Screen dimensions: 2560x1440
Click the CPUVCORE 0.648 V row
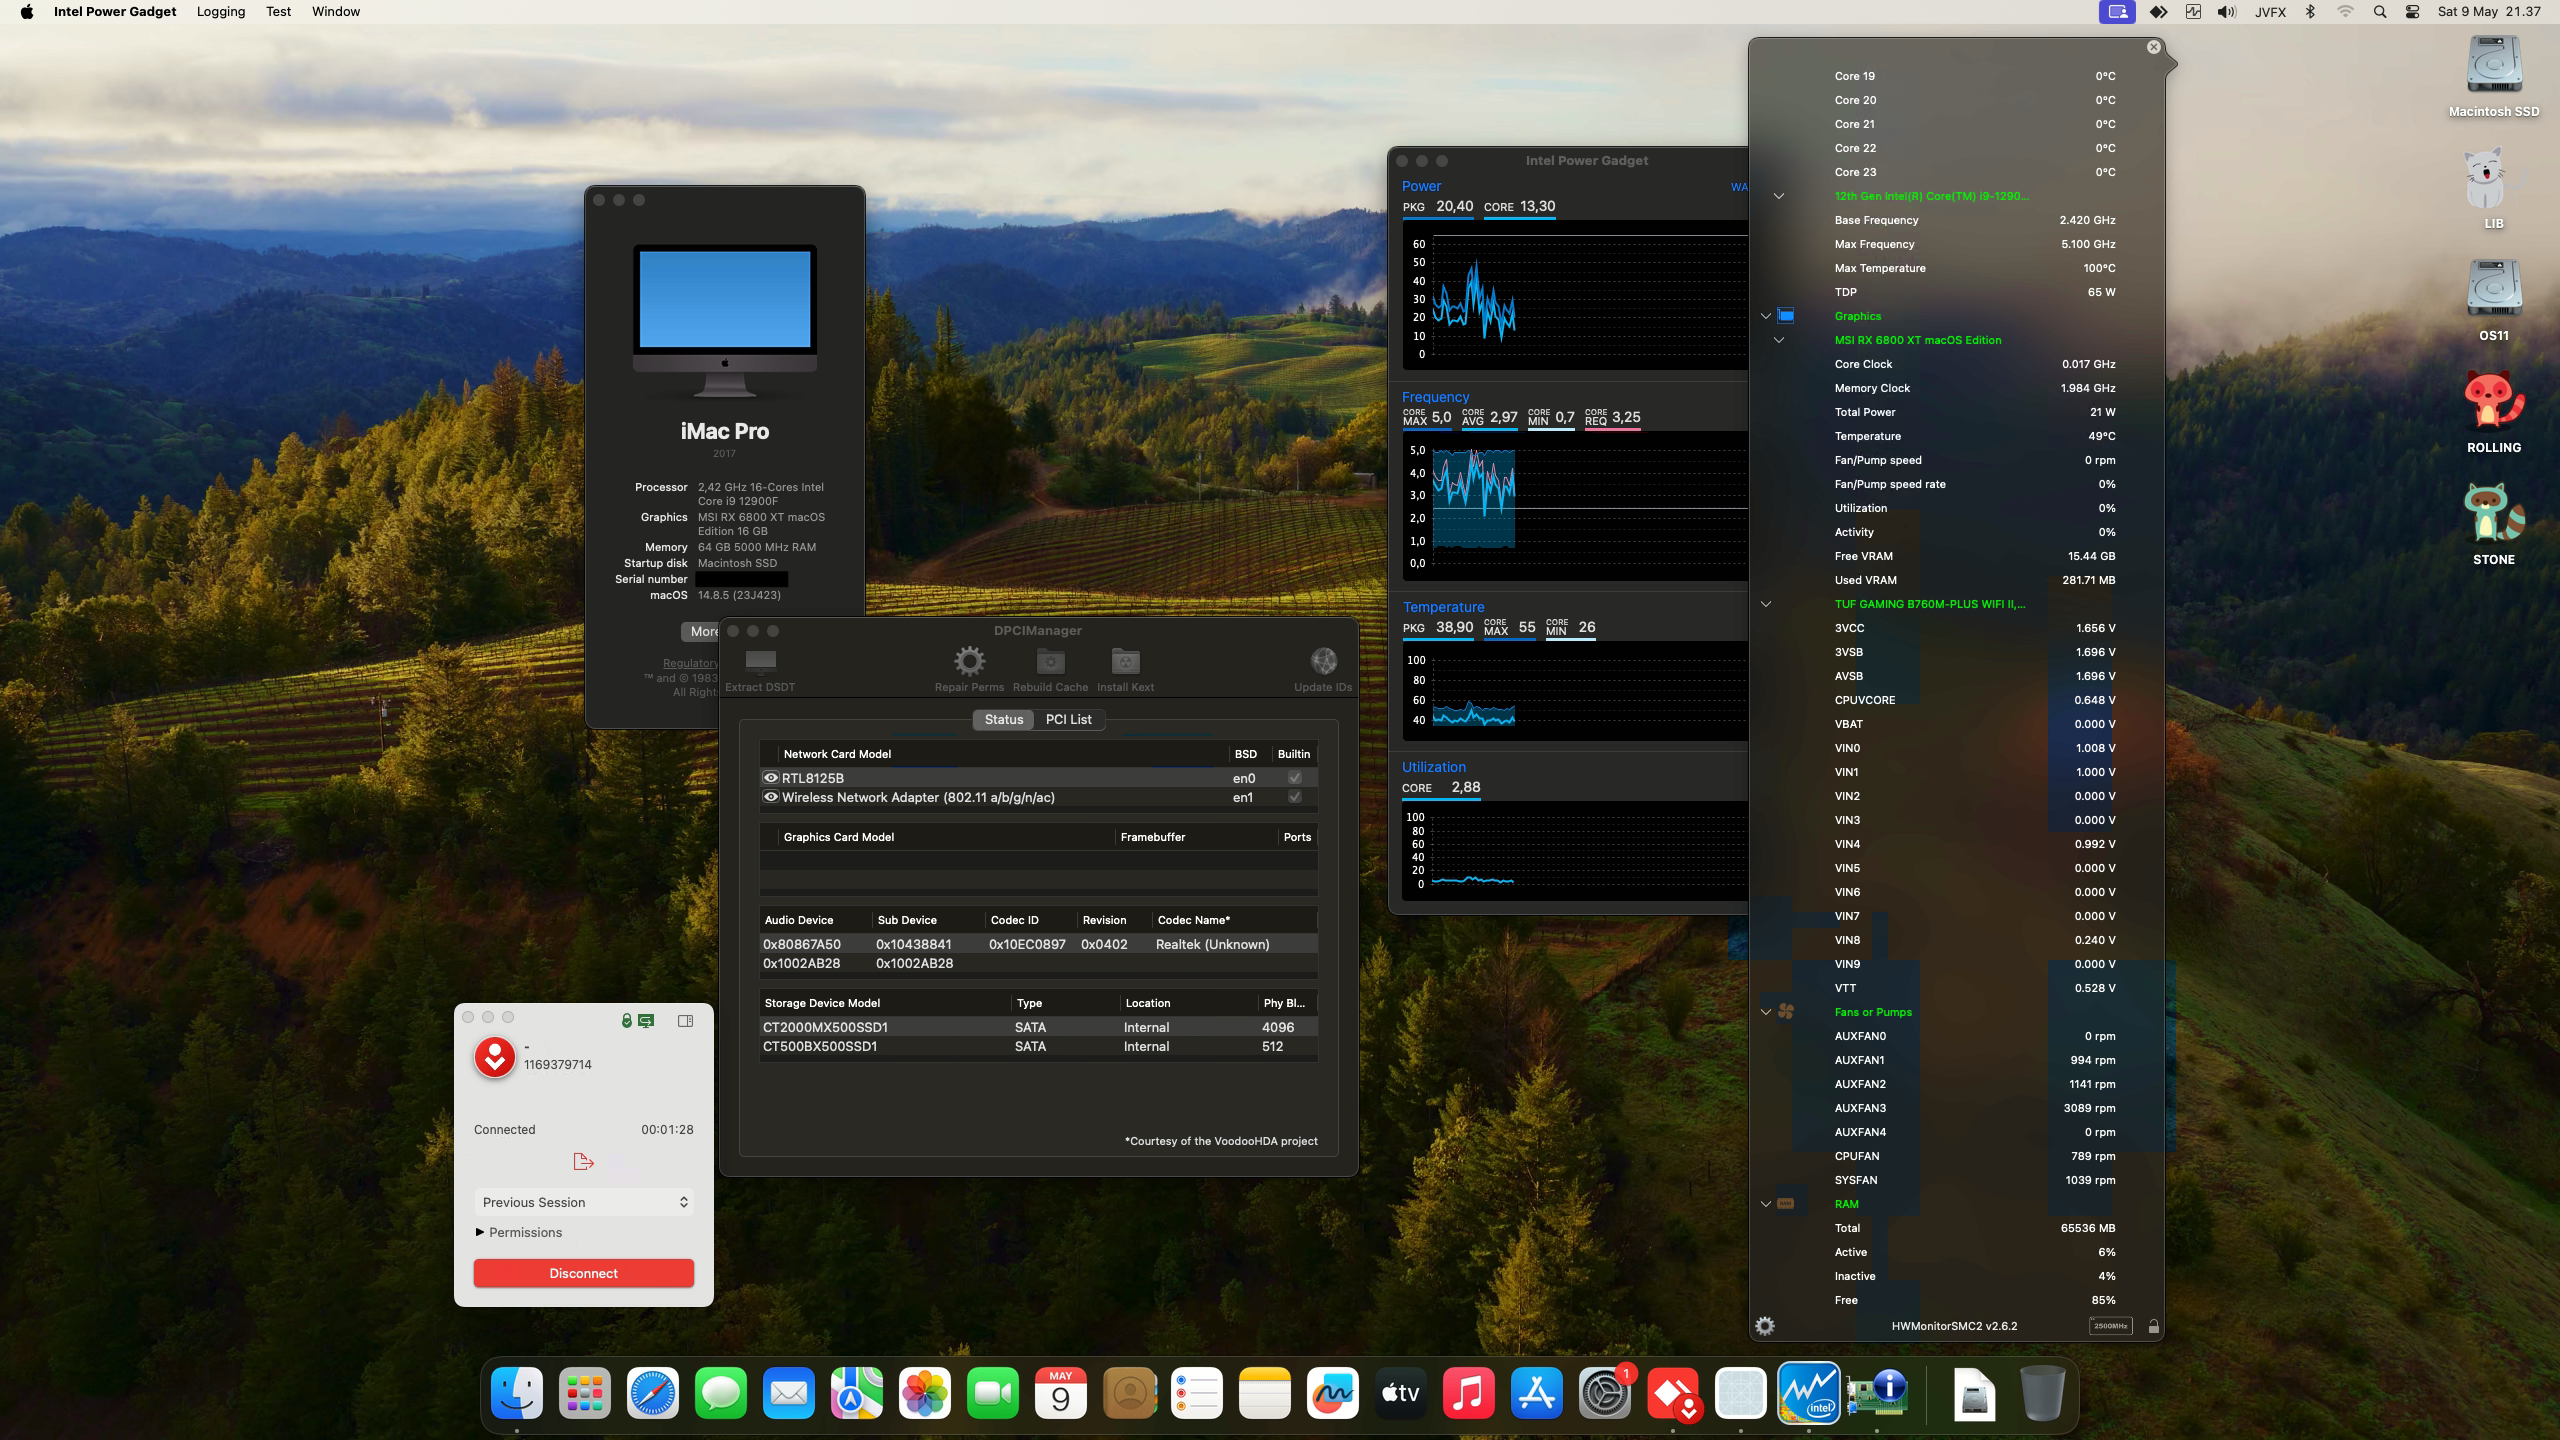point(1975,700)
